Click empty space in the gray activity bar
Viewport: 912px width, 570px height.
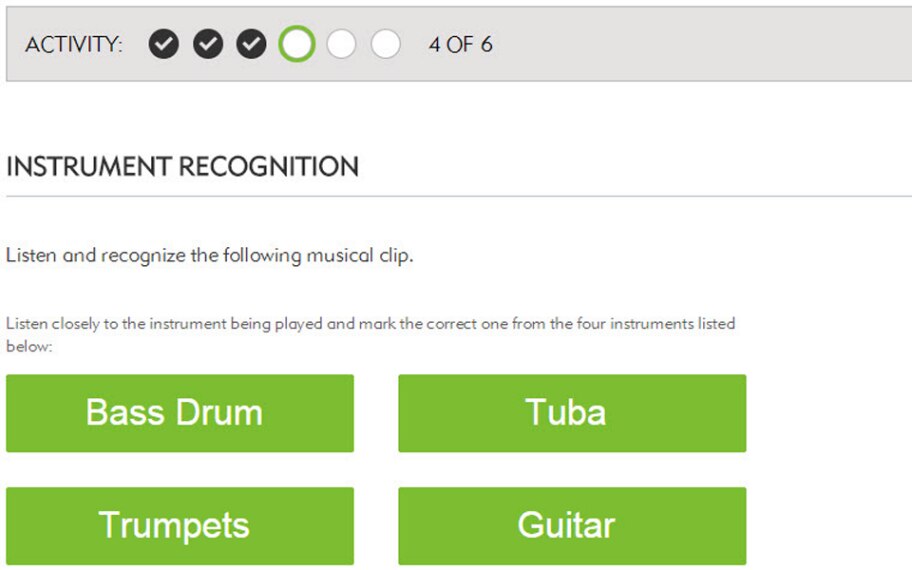[700, 45]
